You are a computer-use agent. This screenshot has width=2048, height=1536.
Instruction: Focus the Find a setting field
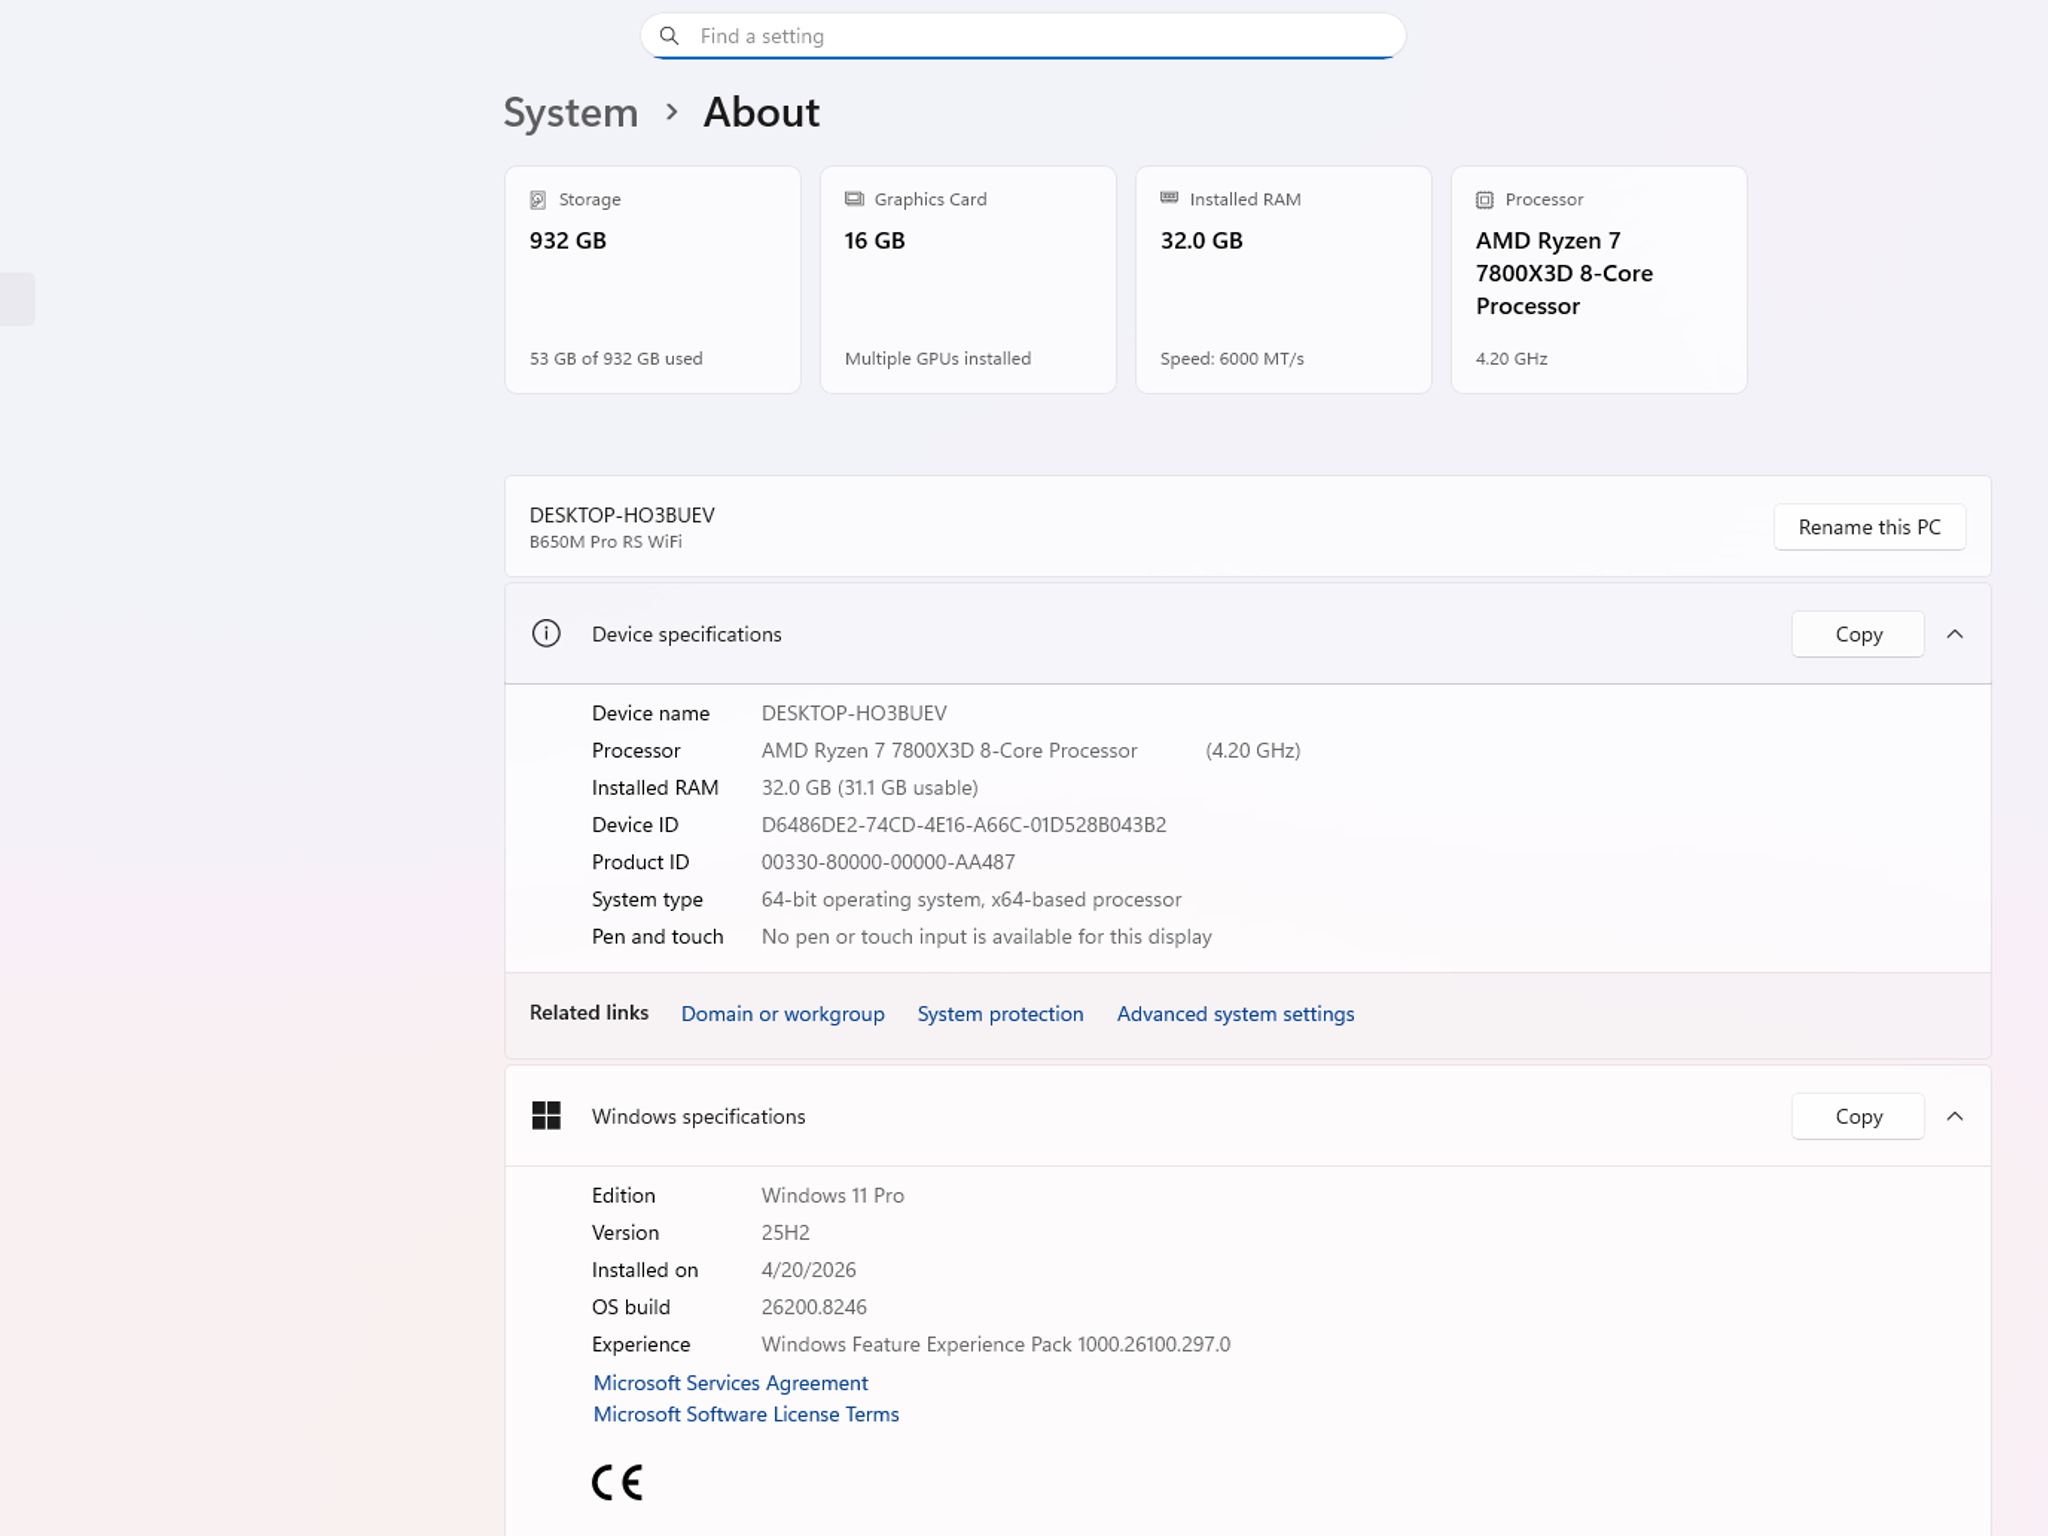(x=1023, y=36)
